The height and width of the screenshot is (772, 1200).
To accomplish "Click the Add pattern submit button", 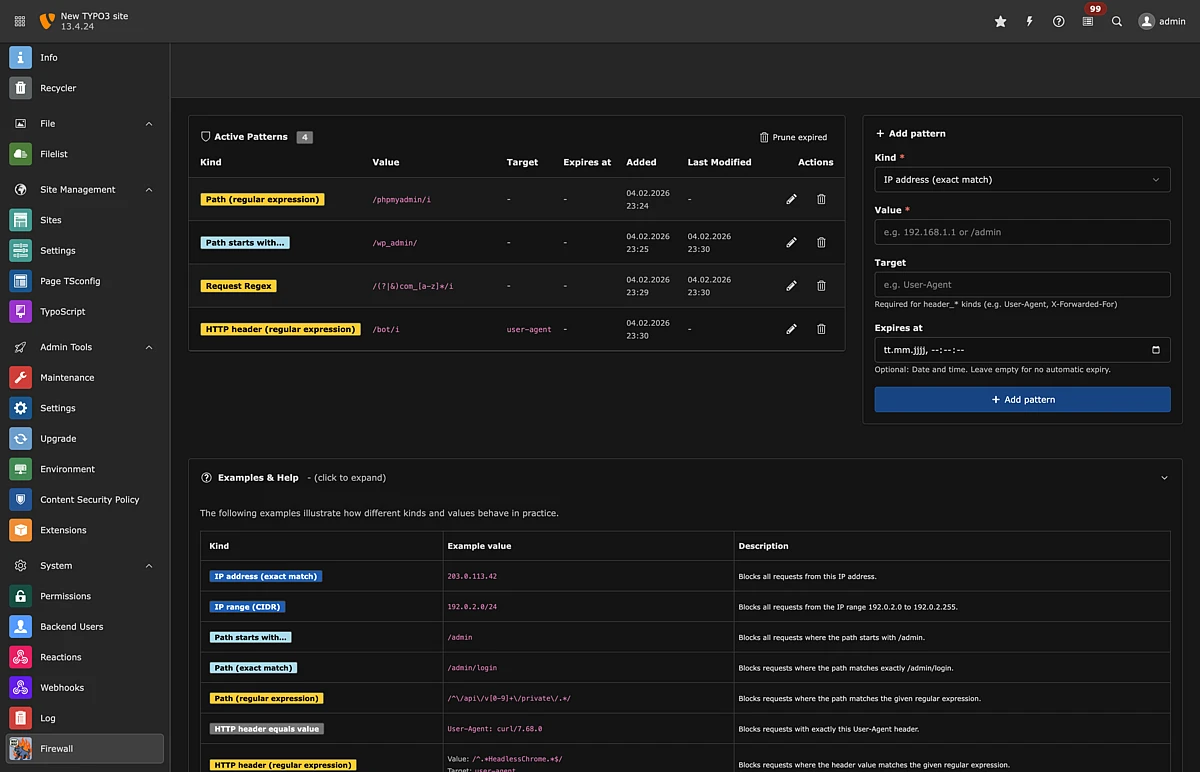I will (1022, 400).
